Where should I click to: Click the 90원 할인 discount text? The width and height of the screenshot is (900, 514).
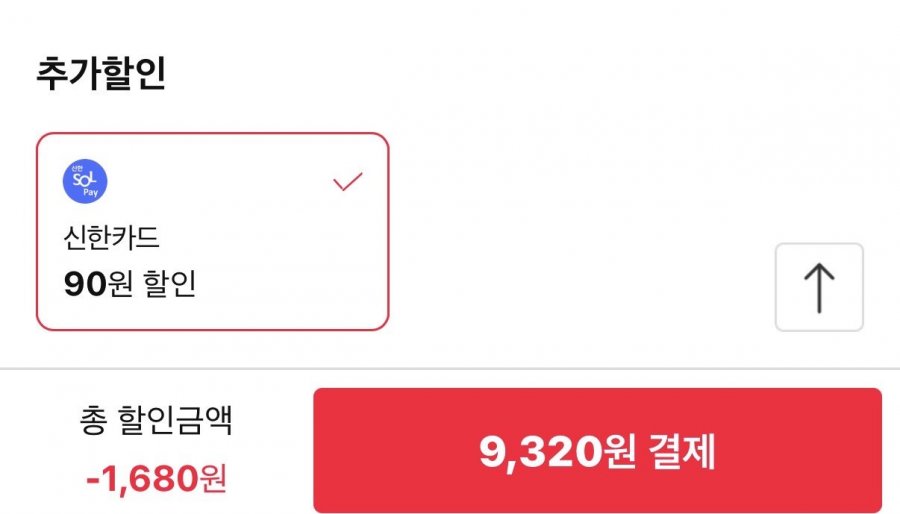[x=130, y=285]
